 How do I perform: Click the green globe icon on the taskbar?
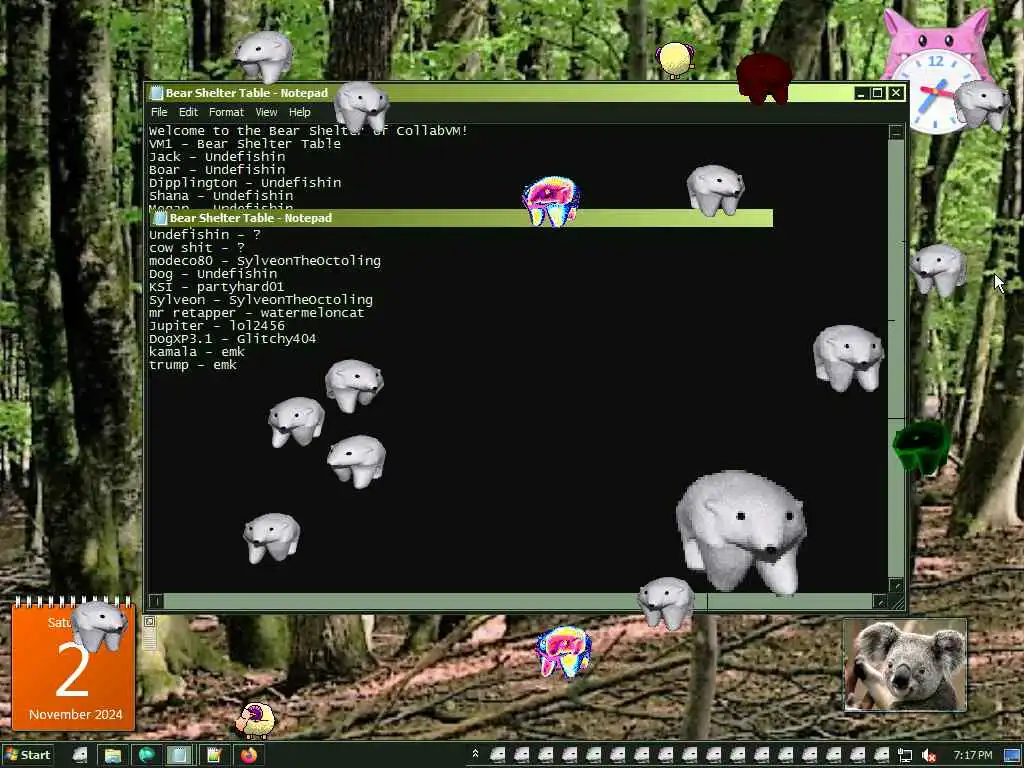146,756
